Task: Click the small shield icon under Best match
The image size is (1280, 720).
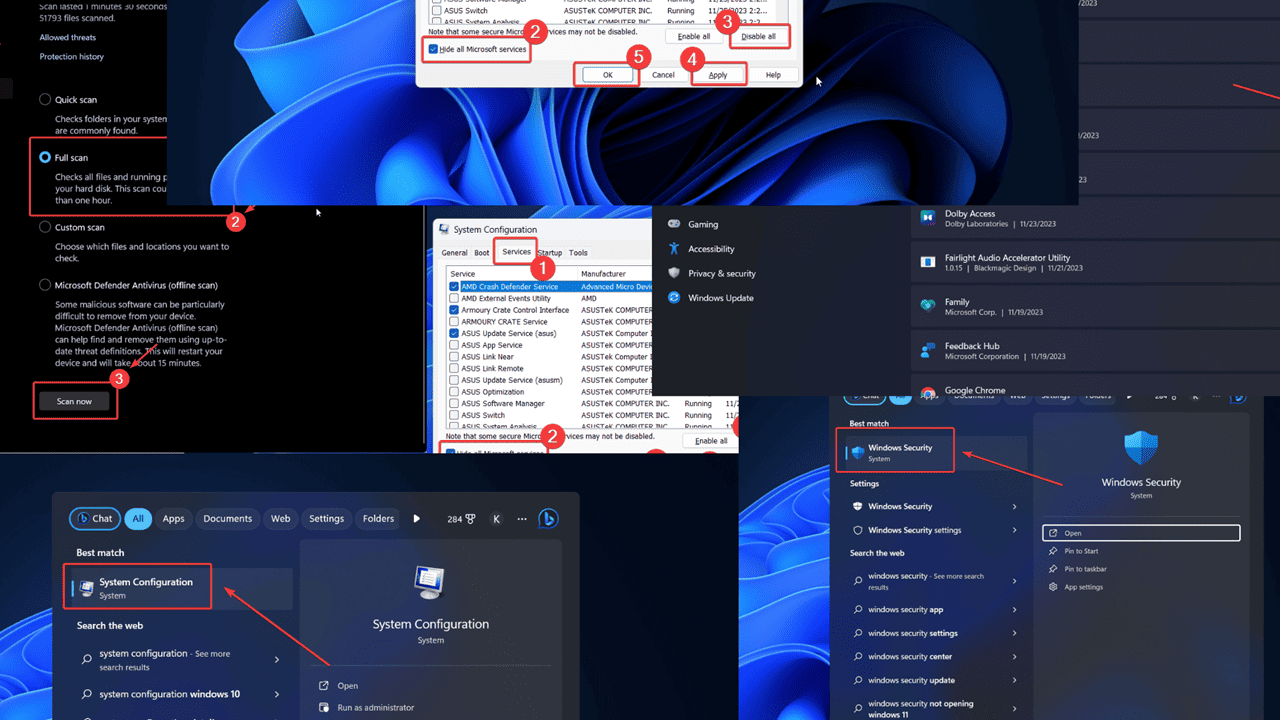Action: click(x=857, y=453)
